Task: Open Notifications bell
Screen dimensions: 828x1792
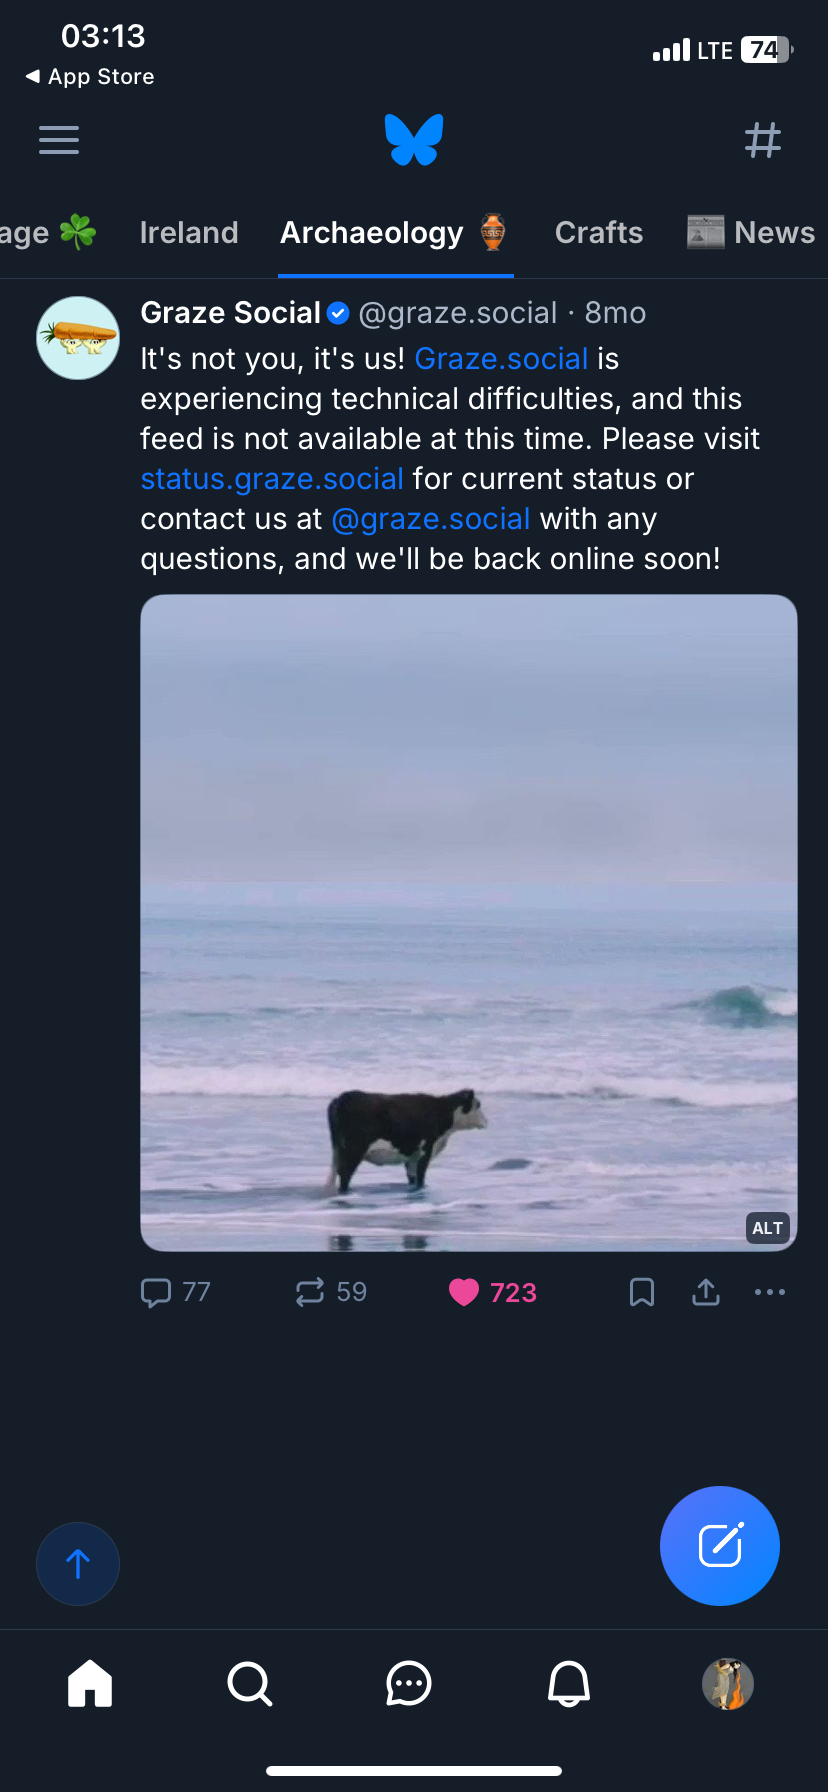Action: [569, 1683]
